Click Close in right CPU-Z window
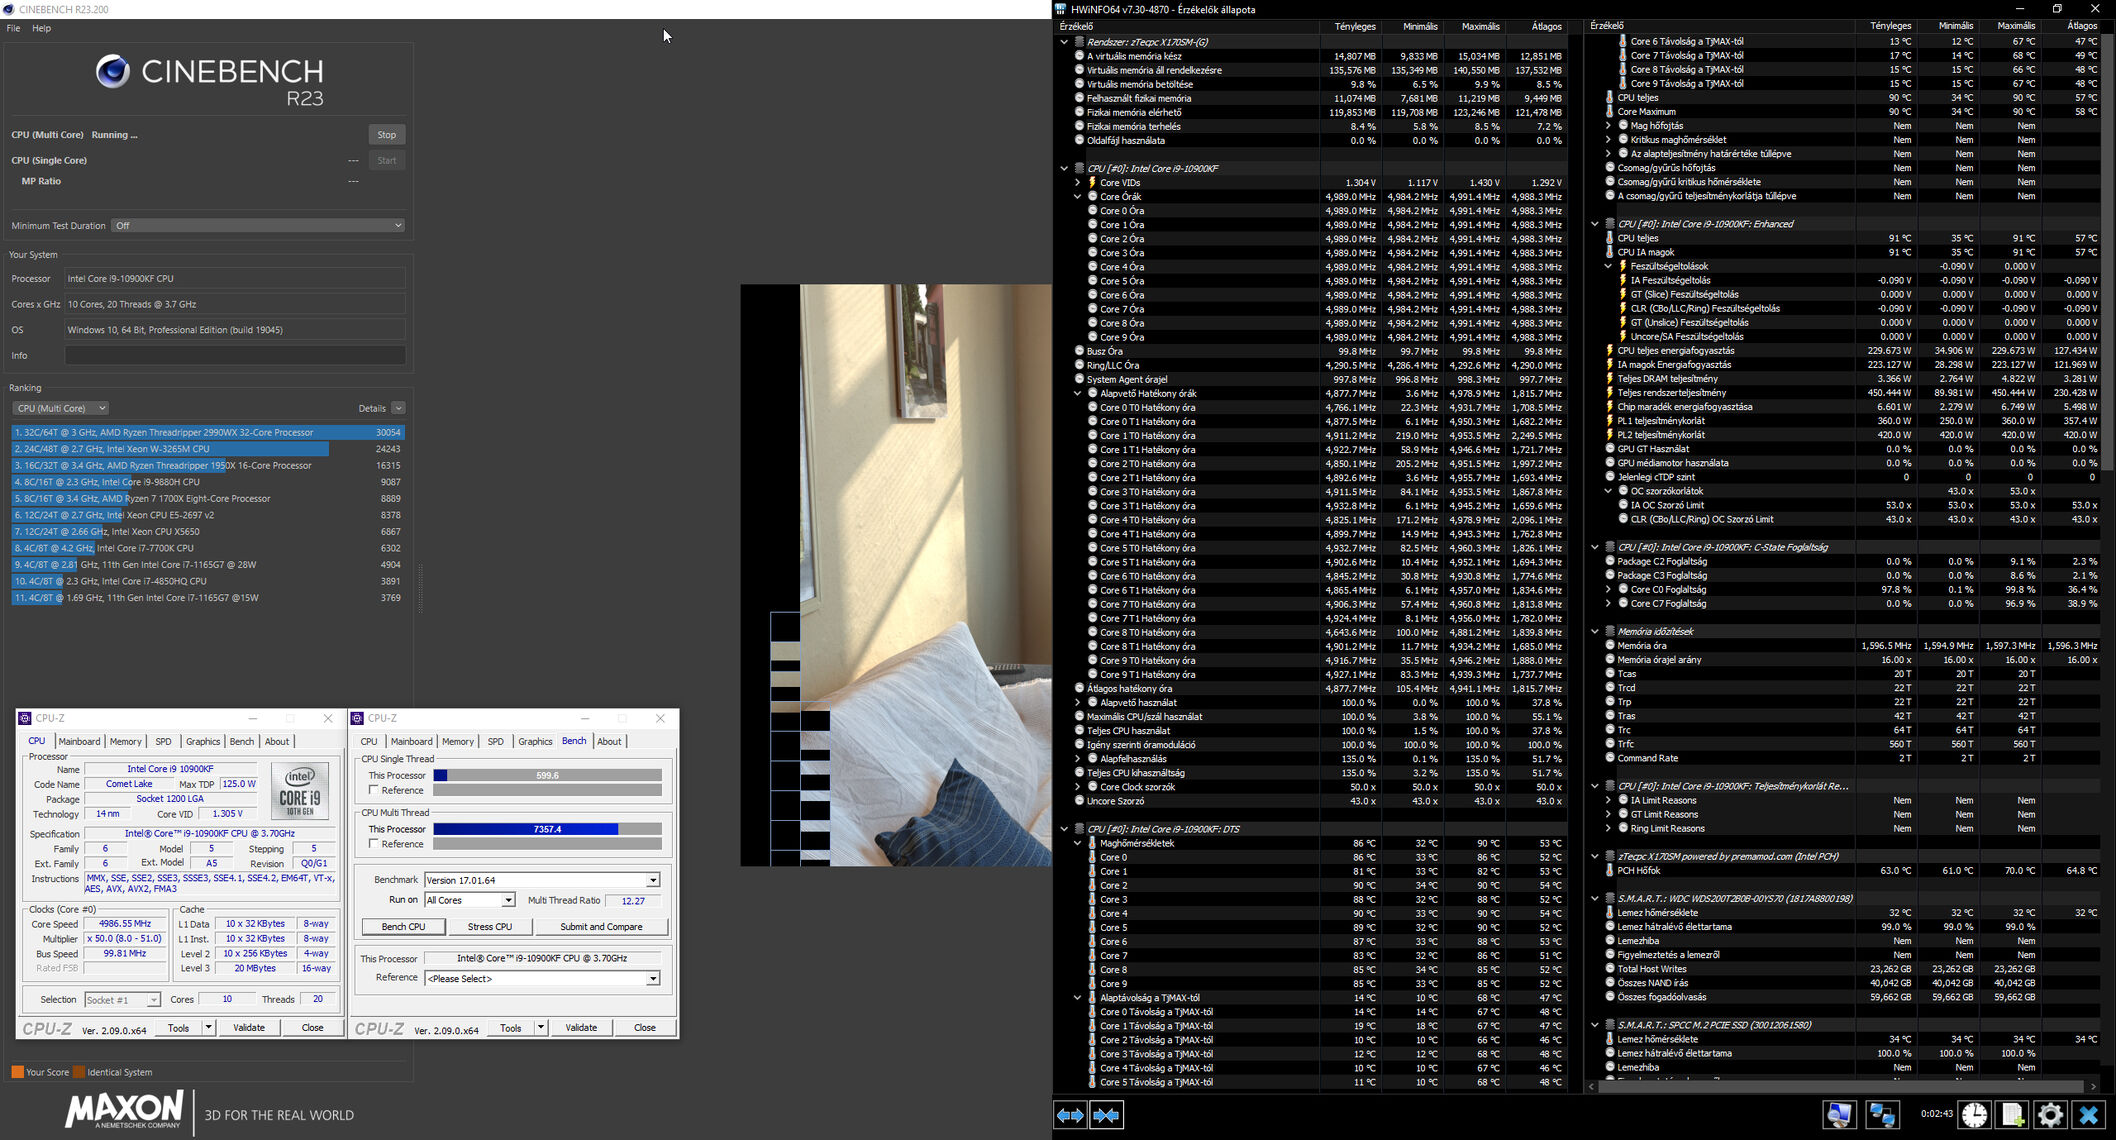 pyautogui.click(x=645, y=1027)
